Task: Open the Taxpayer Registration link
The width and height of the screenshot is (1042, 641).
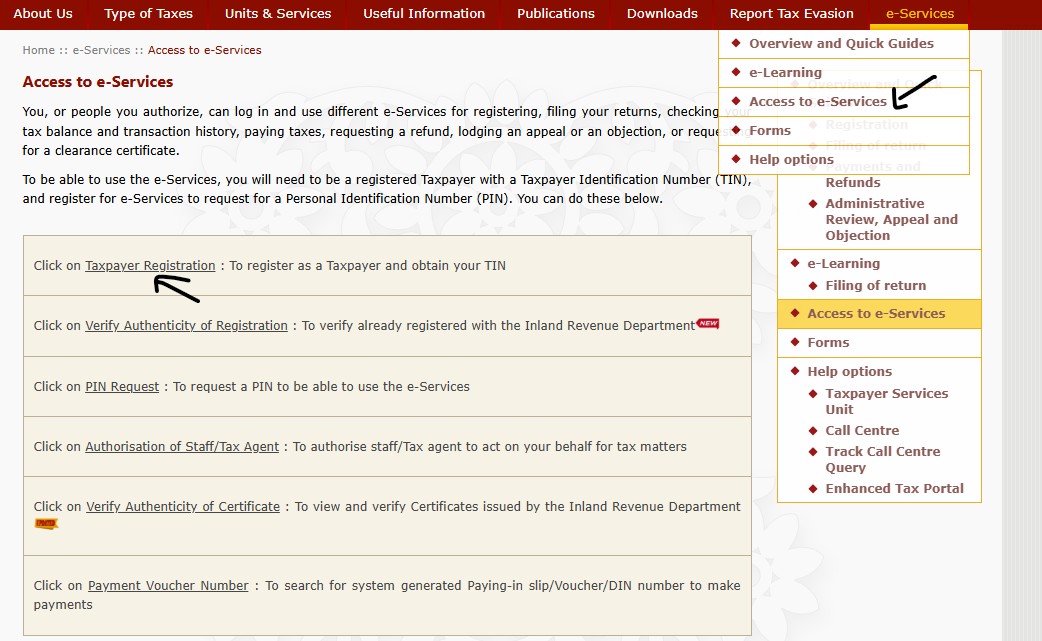Action: click(150, 266)
